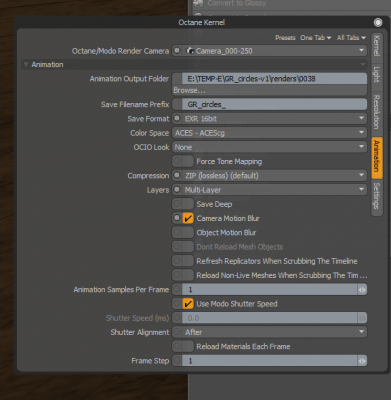
Task: Switch to the Kernel vertical tab
Action: 377,47
